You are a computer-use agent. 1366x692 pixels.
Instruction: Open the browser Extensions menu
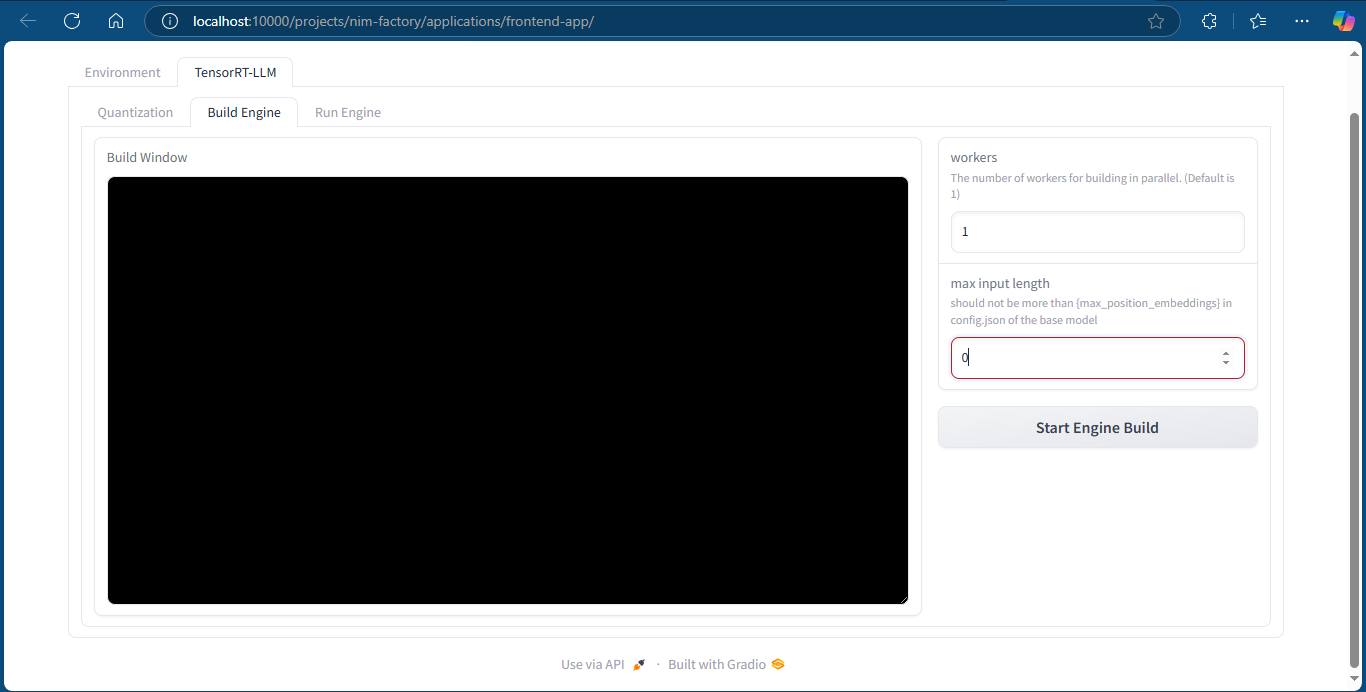point(1209,21)
